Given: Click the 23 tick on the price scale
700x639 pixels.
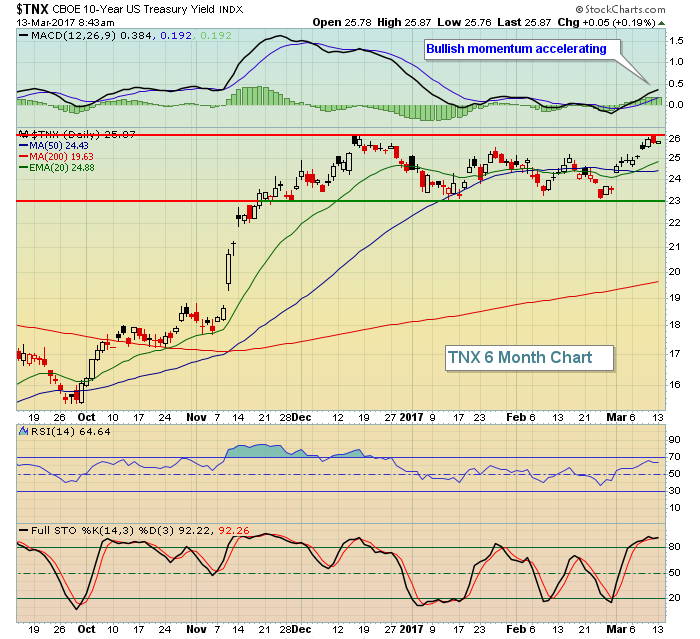Looking at the screenshot, I should point(675,200).
